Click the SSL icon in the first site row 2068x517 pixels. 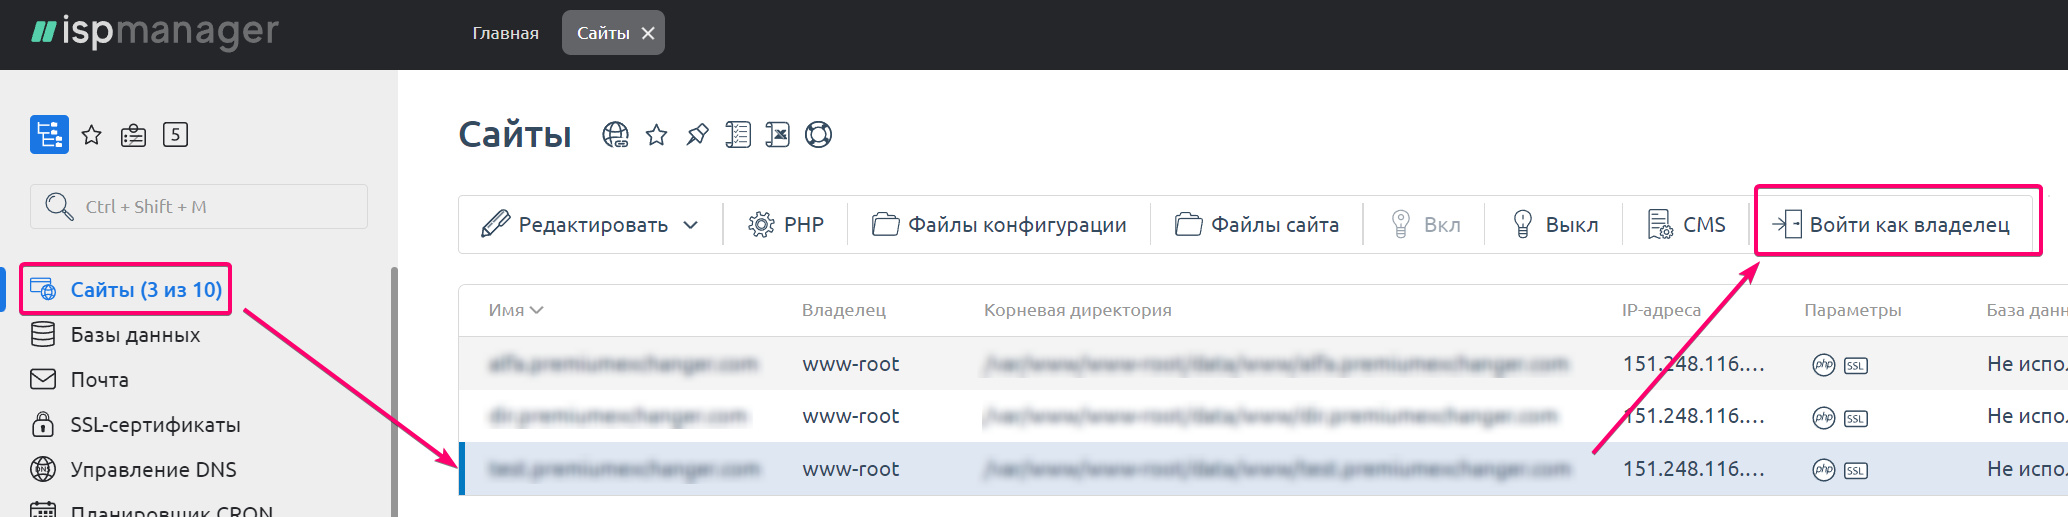1856,365
